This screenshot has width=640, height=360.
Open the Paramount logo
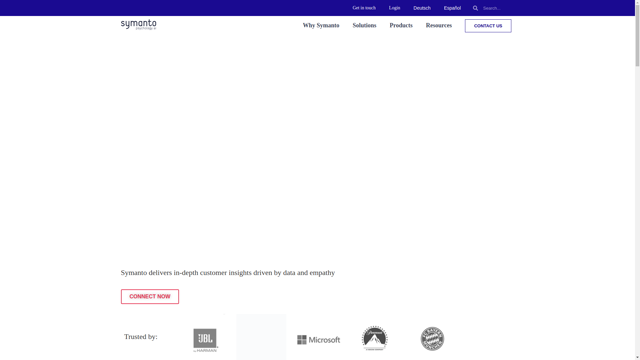375,338
